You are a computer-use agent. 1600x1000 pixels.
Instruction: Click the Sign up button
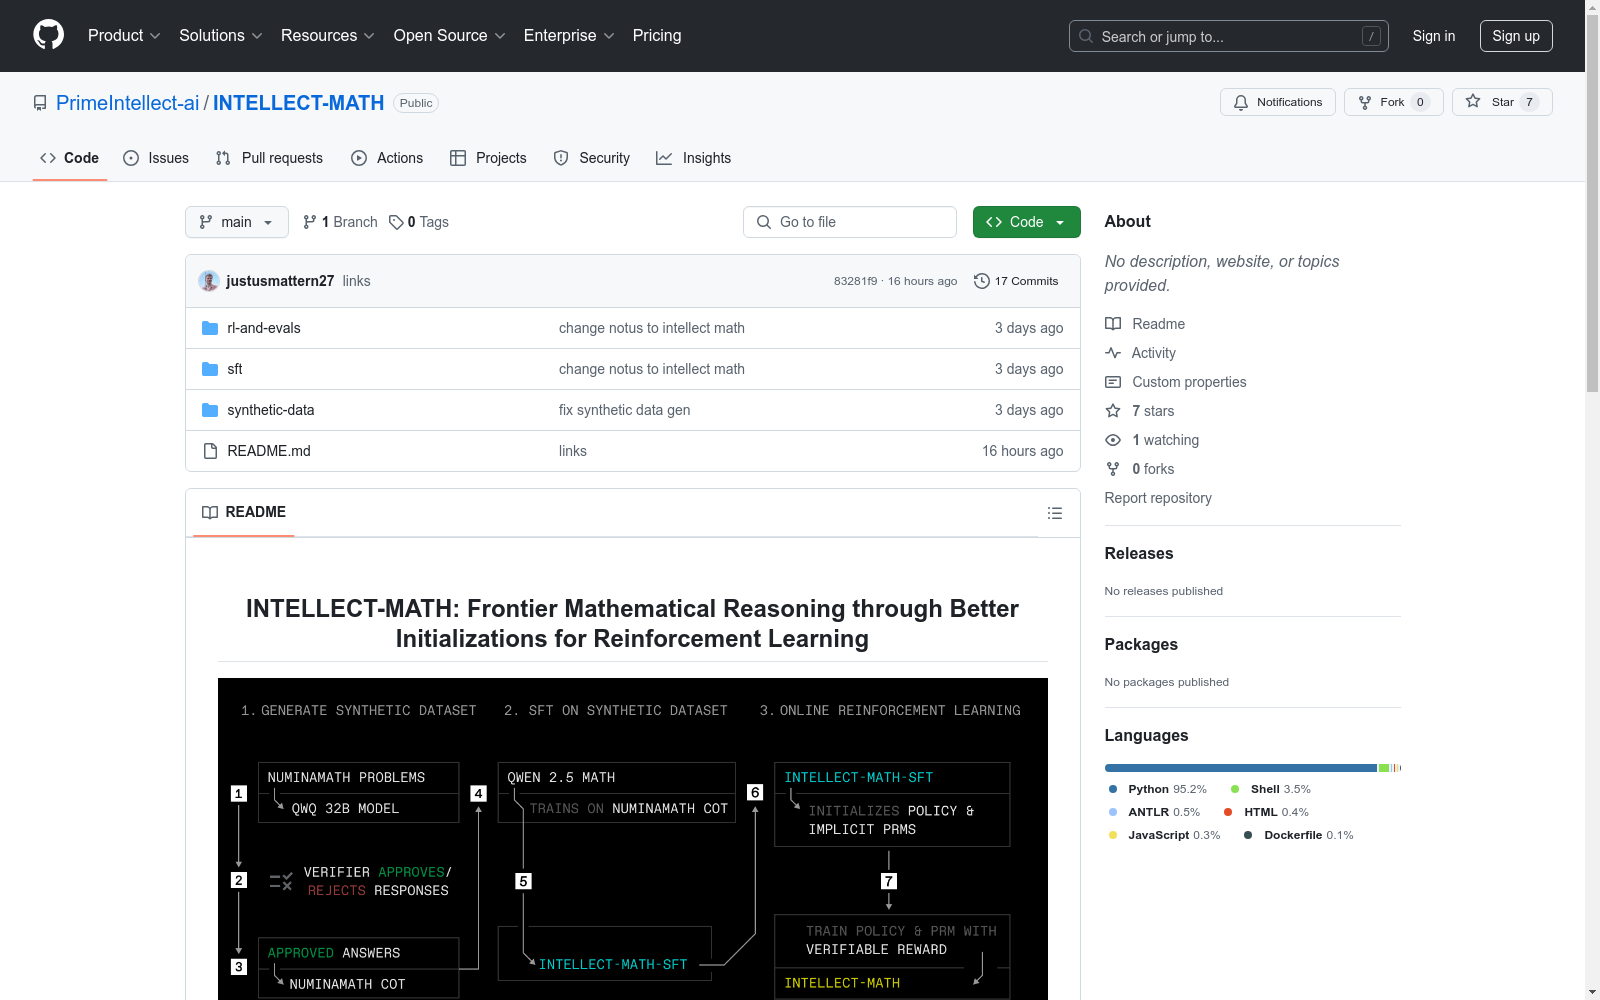(1516, 36)
